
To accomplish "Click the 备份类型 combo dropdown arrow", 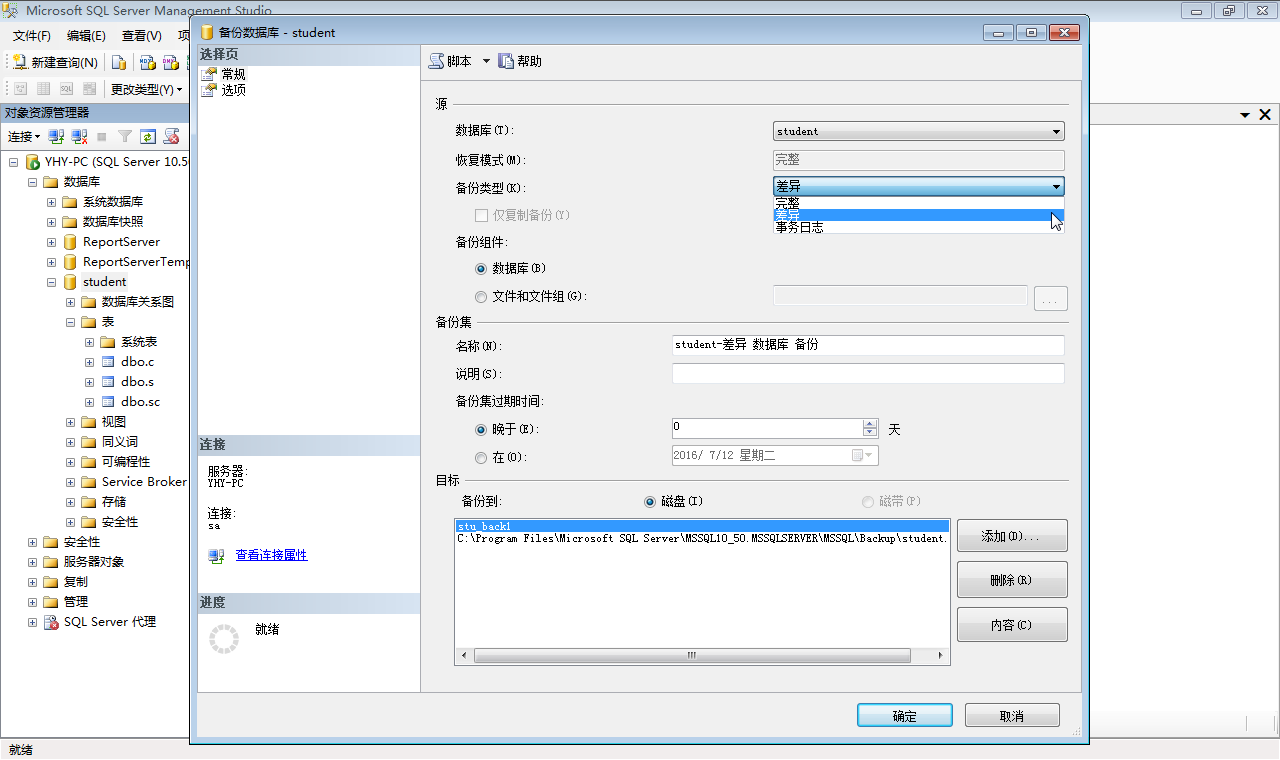I will click(1056, 187).
